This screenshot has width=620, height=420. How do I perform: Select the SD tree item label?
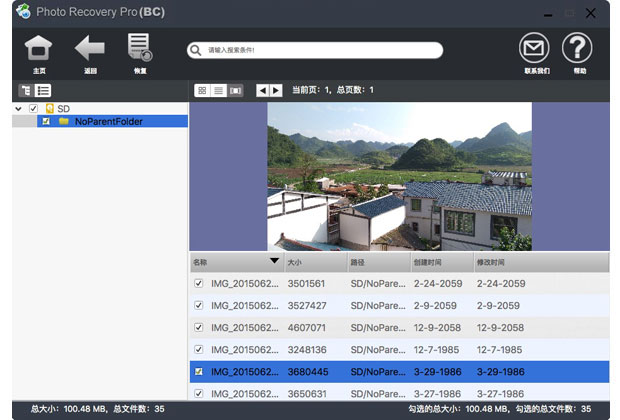pos(63,109)
